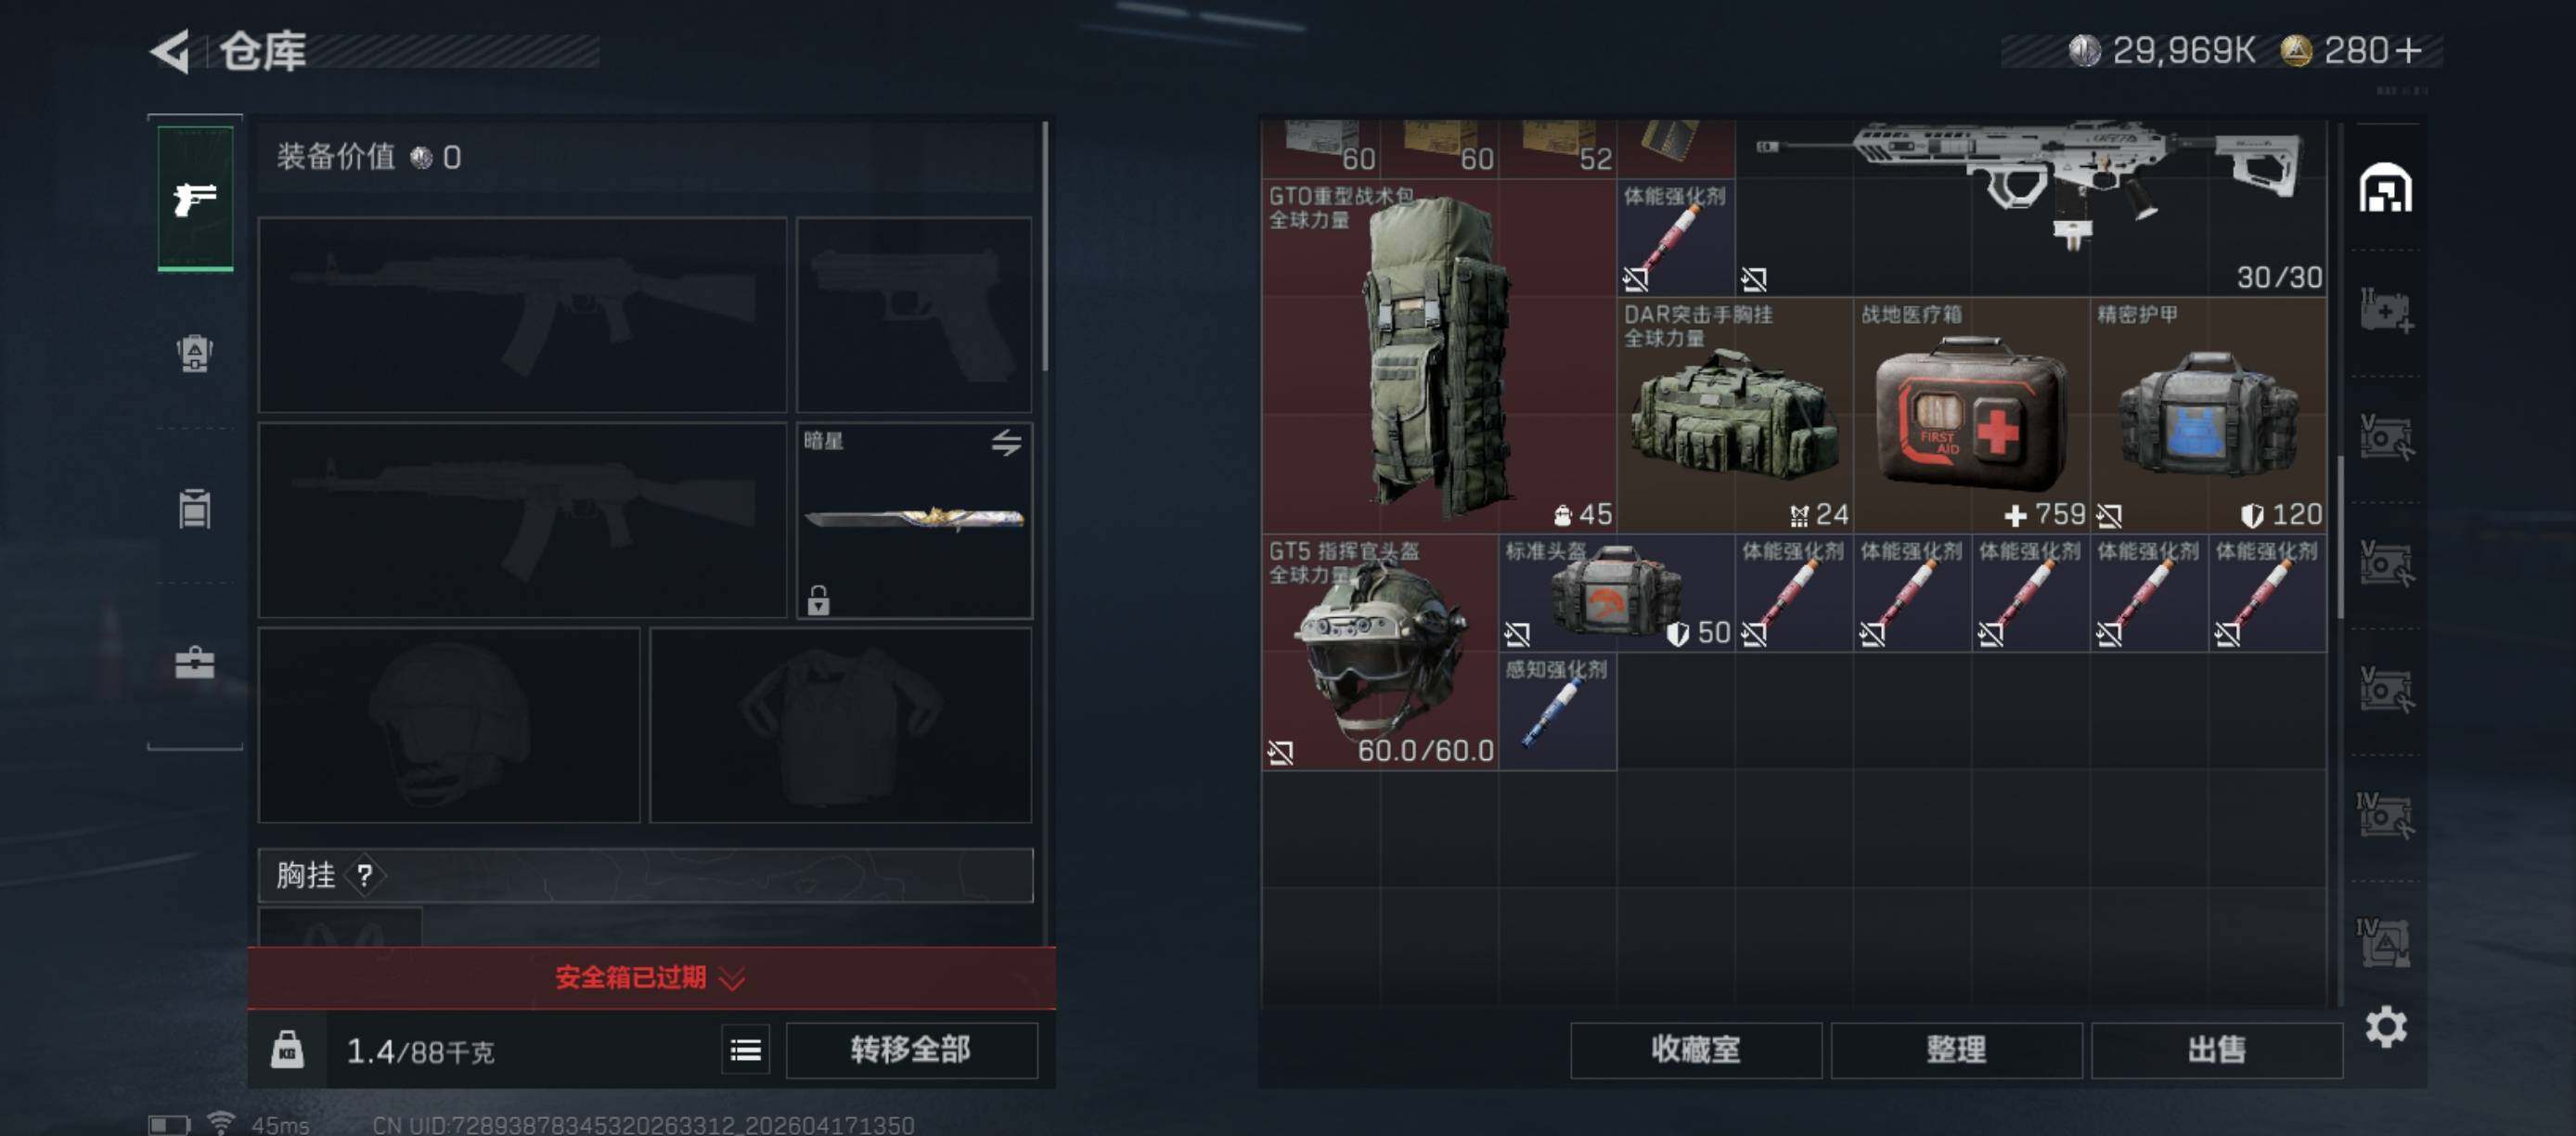Open the list view icon beside the weight
Image resolution: width=2576 pixels, height=1136 pixels.
pos(745,1050)
